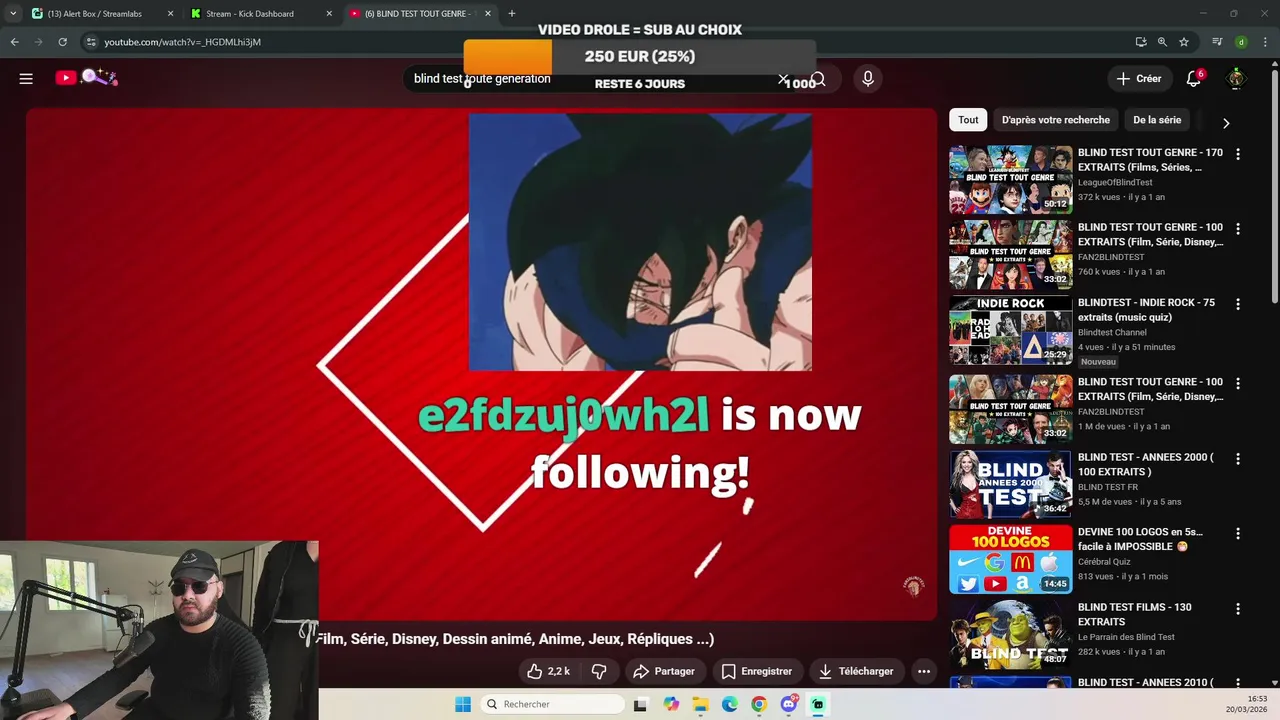Open Windows Start menu
Screen dimensions: 1280x720
pos(463,704)
